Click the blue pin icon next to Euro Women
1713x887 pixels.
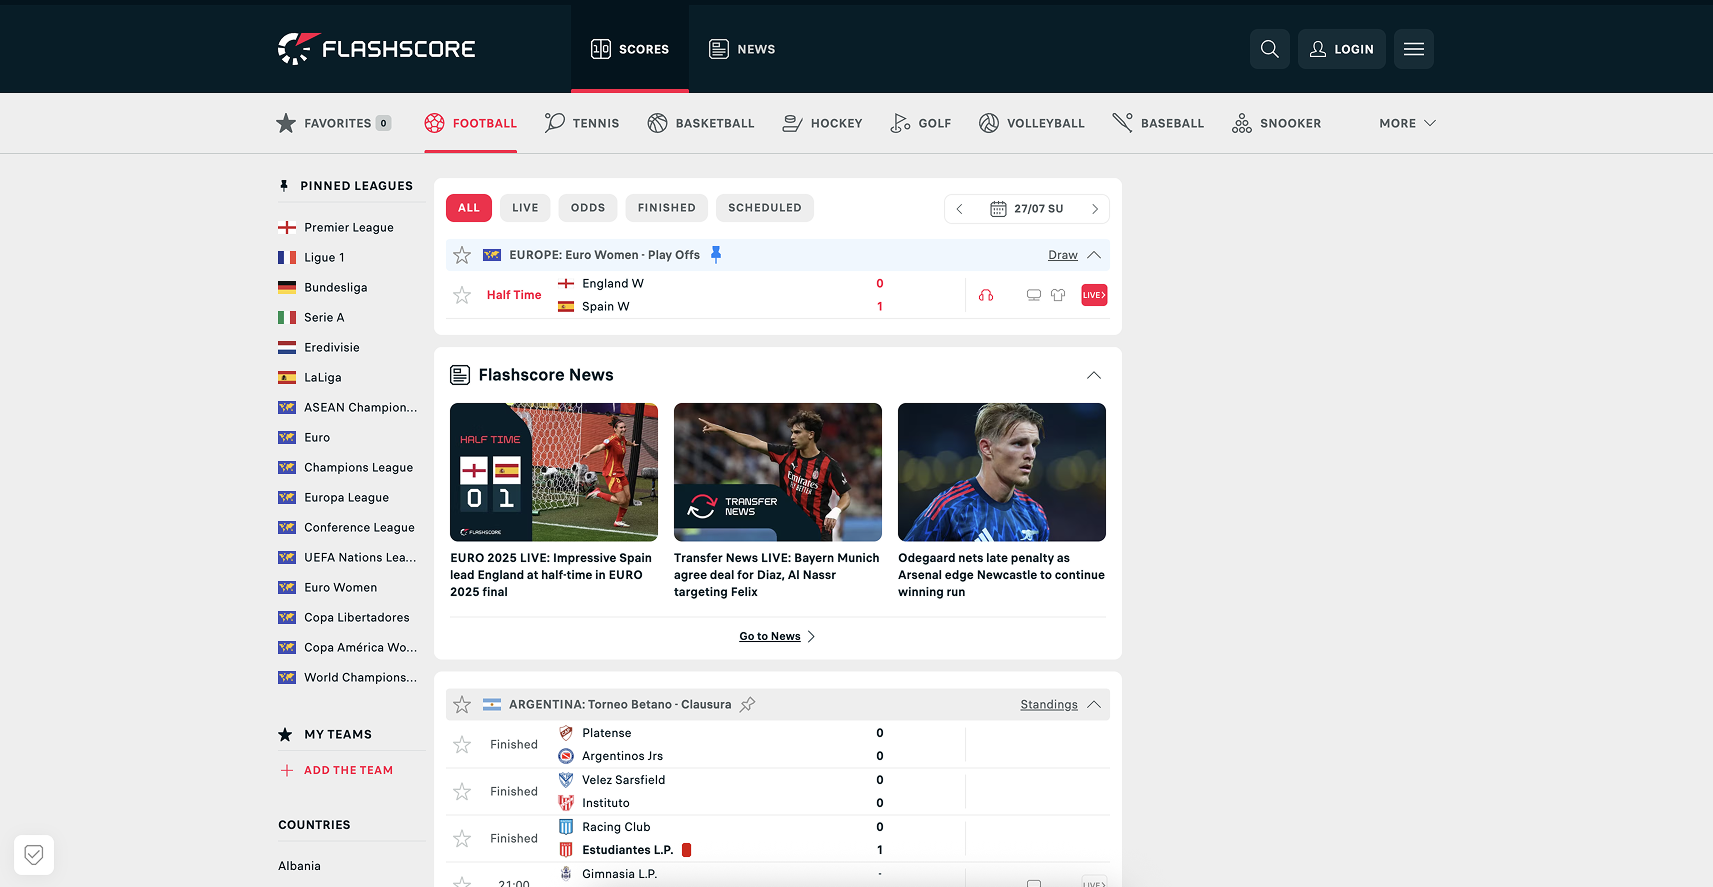click(x=716, y=255)
